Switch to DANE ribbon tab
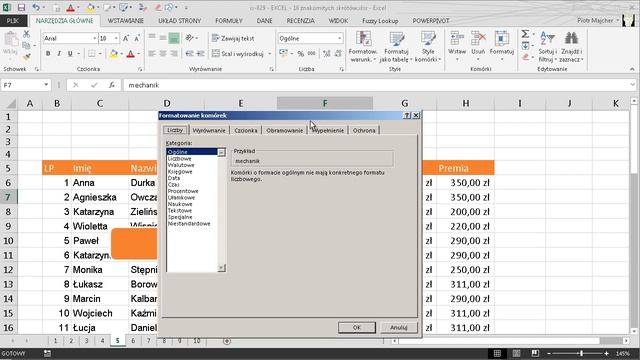The width and height of the screenshot is (640, 360). pyautogui.click(x=264, y=20)
